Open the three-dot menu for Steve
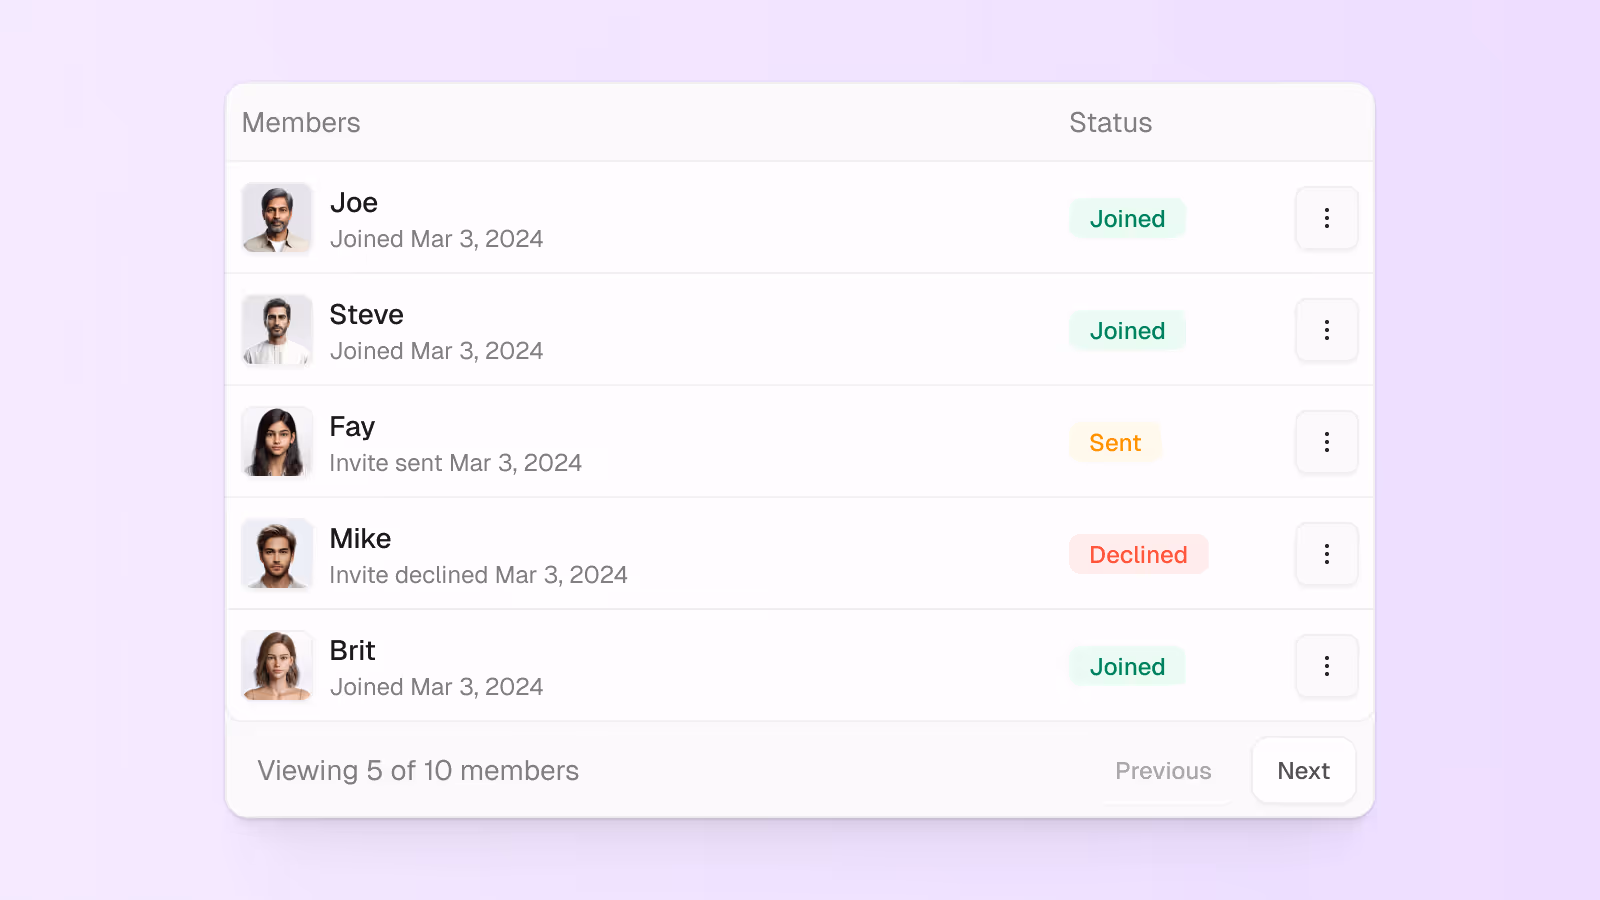 point(1326,330)
